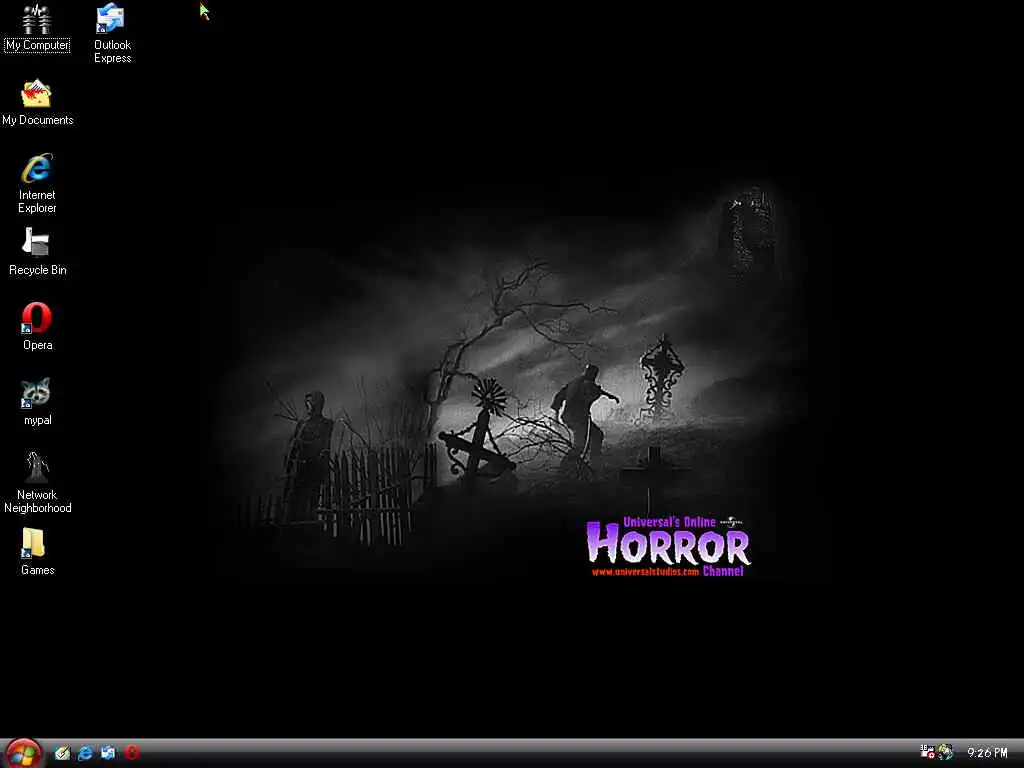
Task: Click the 'Network Neighborhood' label text
Action: tap(37, 502)
